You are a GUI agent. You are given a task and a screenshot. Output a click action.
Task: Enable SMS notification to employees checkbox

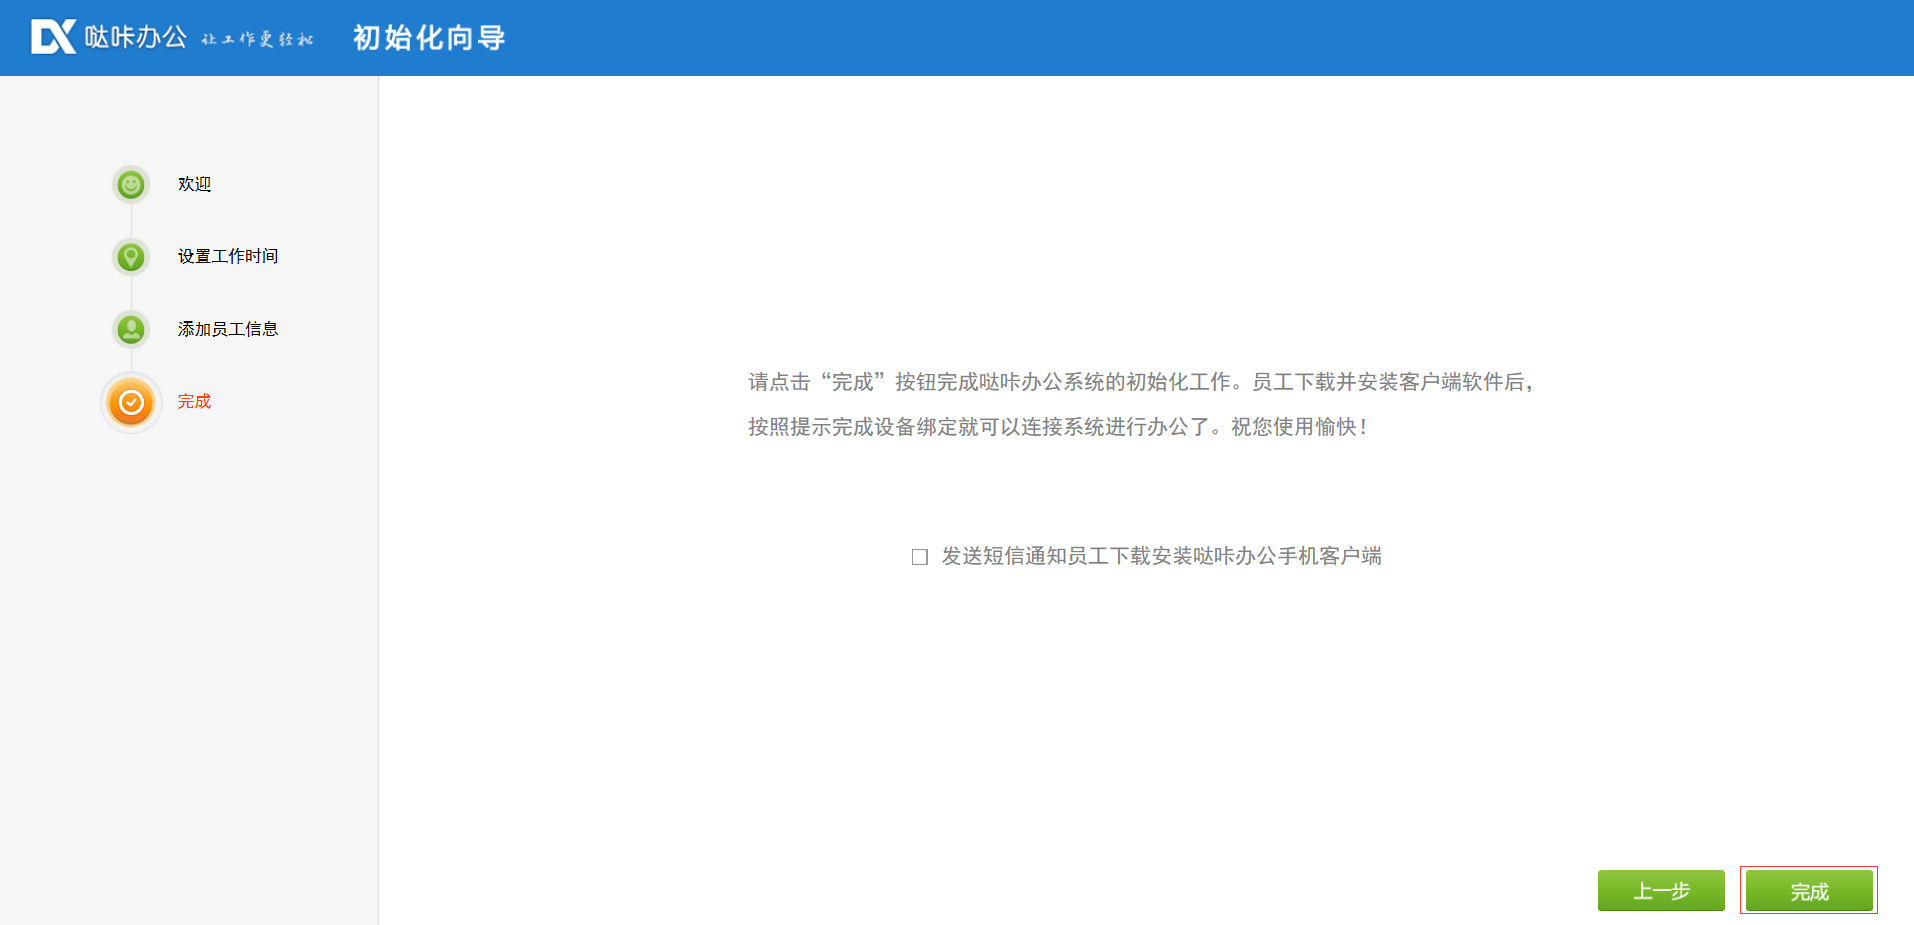[x=920, y=557]
